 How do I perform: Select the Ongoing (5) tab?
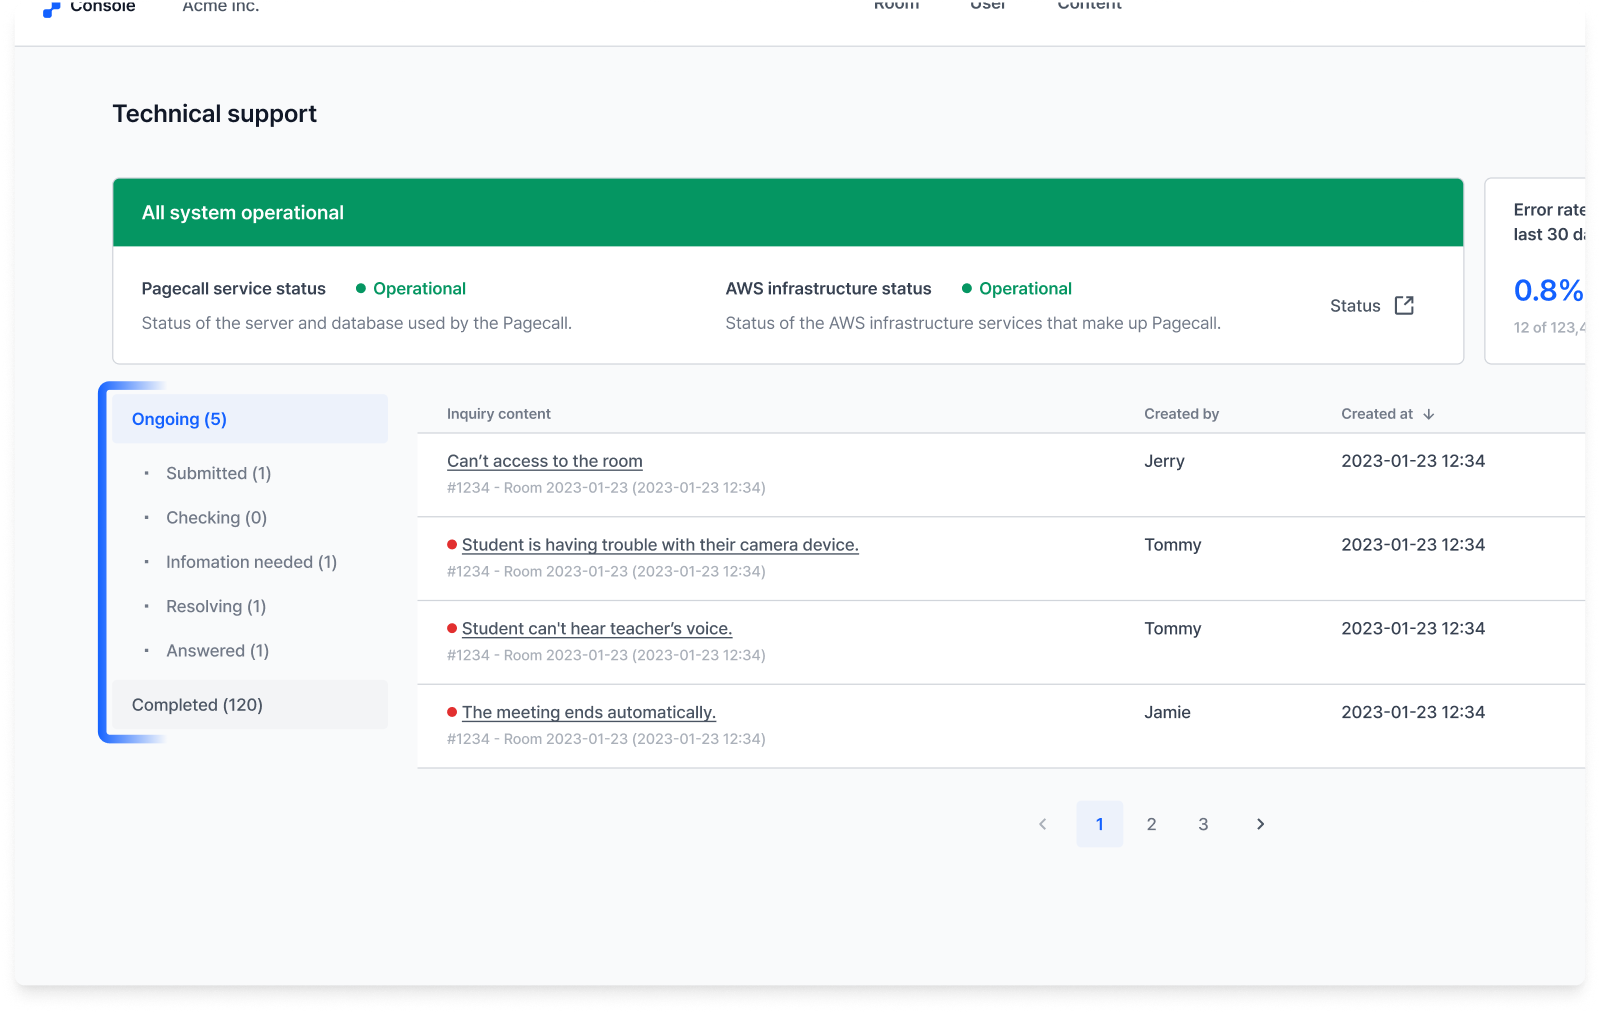(x=250, y=419)
